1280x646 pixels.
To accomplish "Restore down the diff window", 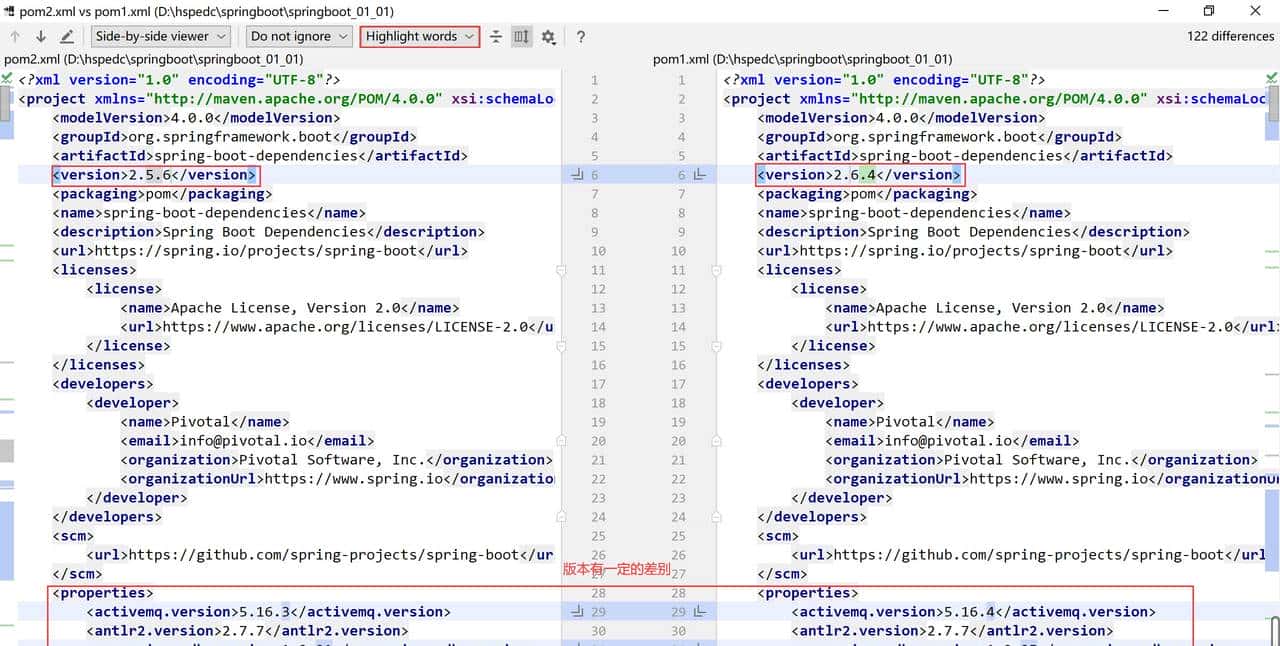I will [x=1208, y=11].
